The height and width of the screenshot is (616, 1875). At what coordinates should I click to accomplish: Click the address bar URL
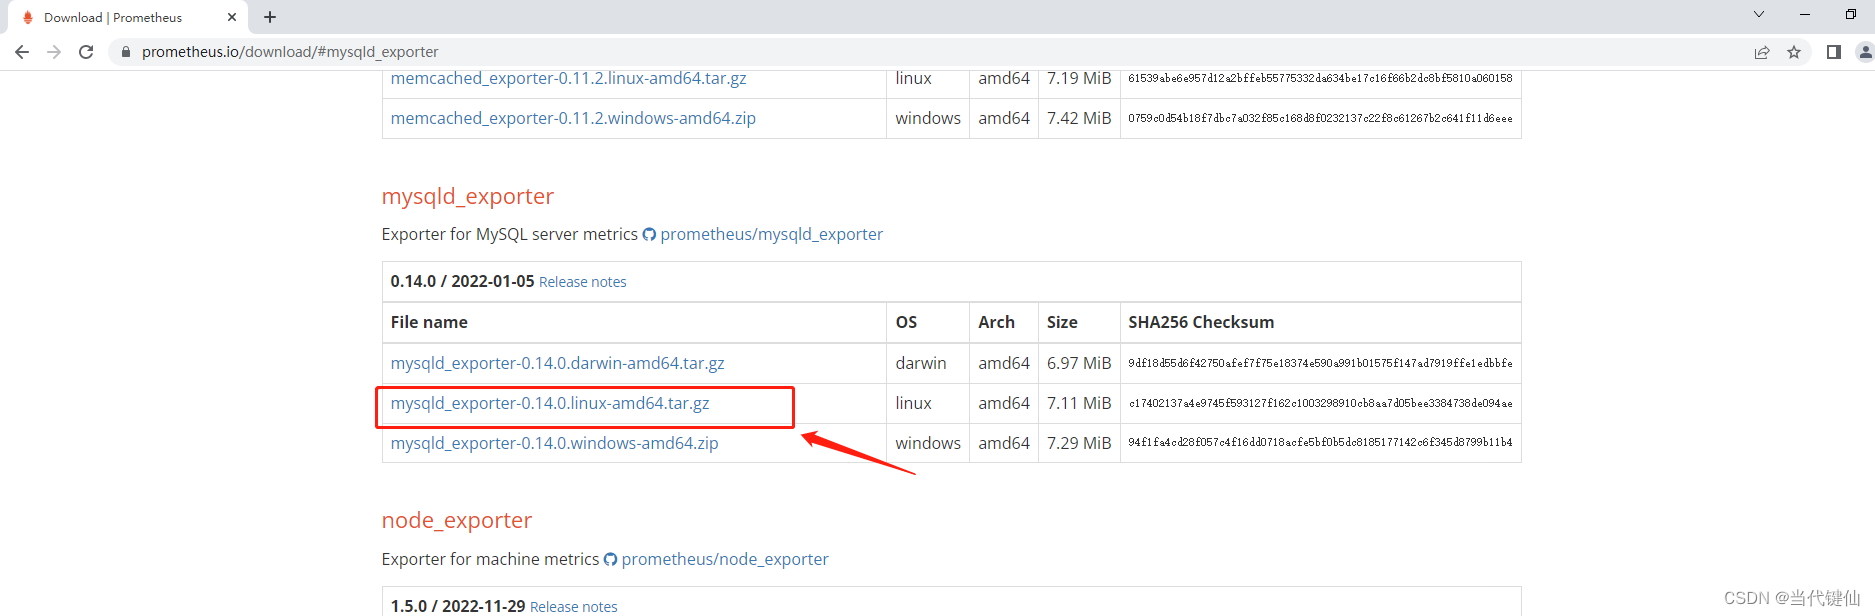(290, 52)
